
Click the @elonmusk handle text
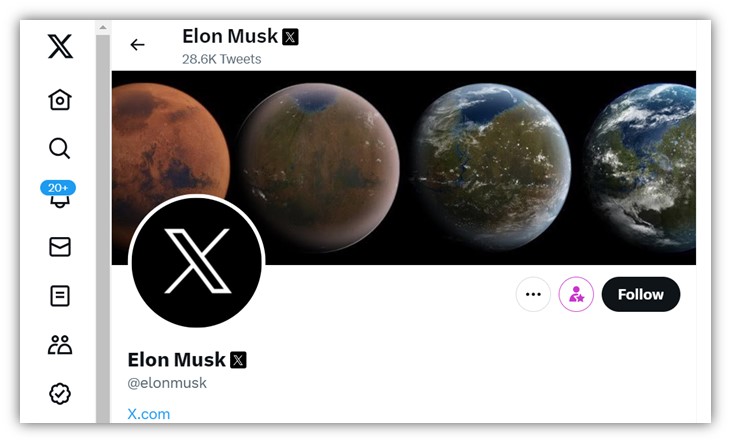(x=167, y=383)
